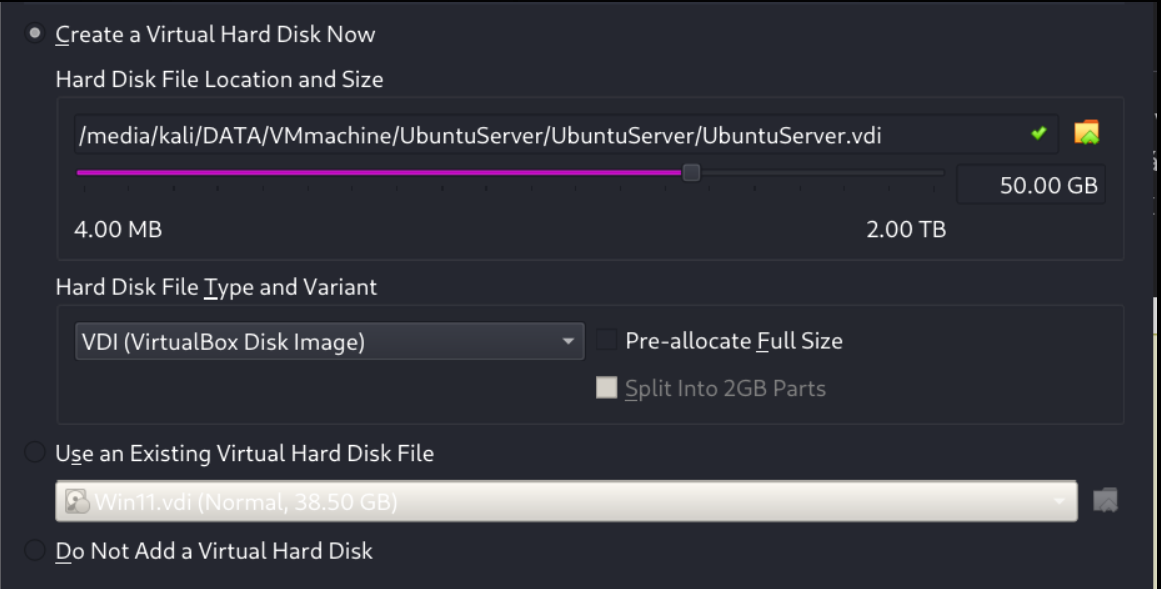
Task: Select Create a Virtual Hard Disk Now
Action: pyautogui.click(x=35, y=34)
